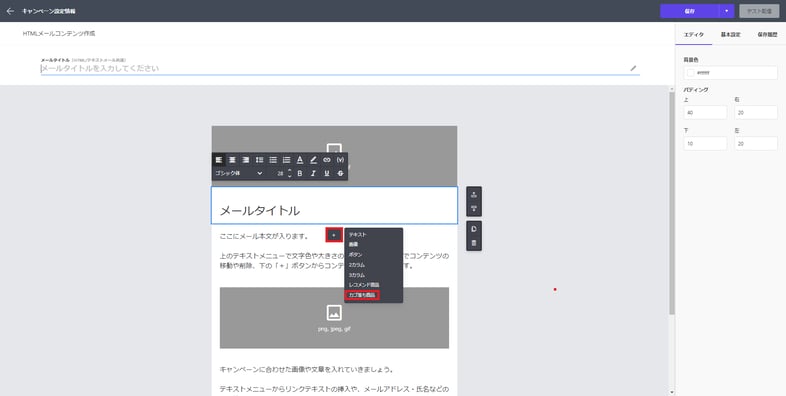Choose カゴ落ち商品 from the add-content menu
The height and width of the screenshot is (396, 786).
click(362, 295)
